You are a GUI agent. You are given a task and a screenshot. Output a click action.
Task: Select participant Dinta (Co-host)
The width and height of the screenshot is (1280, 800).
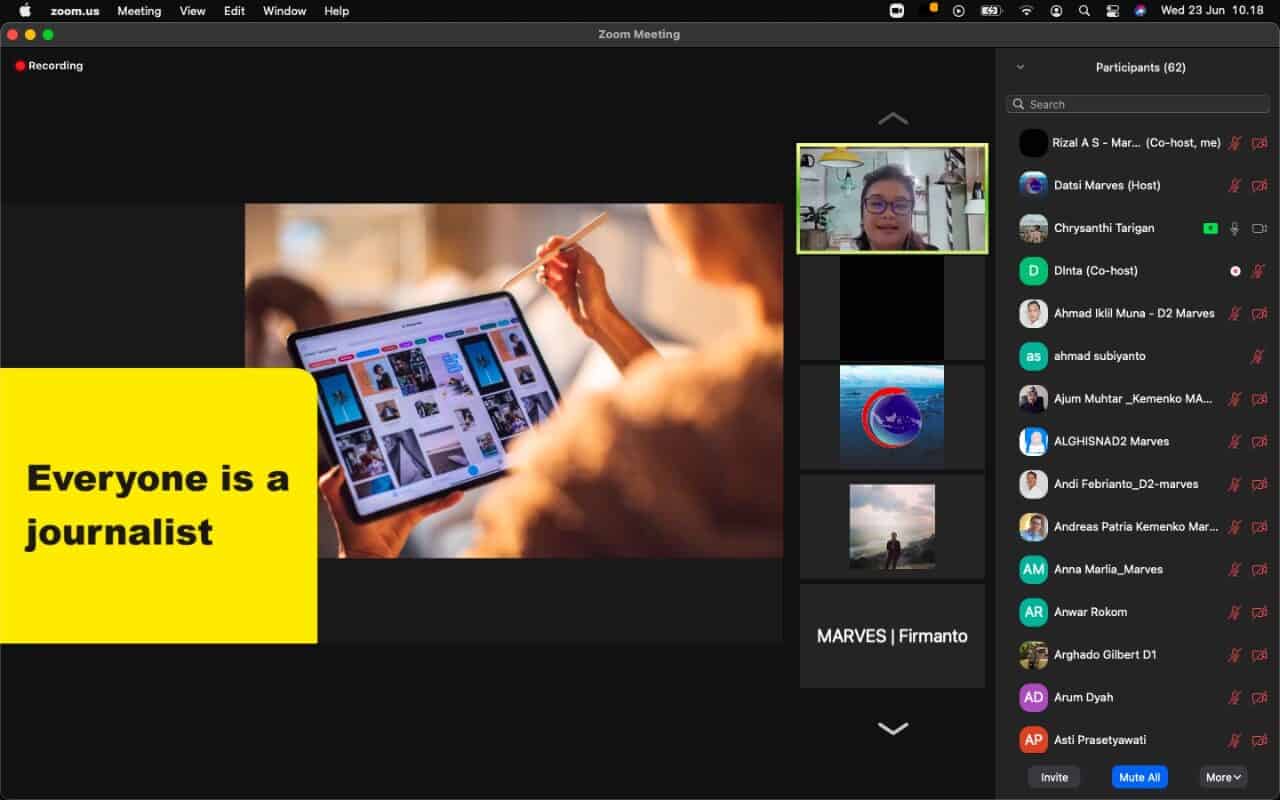(1138, 271)
